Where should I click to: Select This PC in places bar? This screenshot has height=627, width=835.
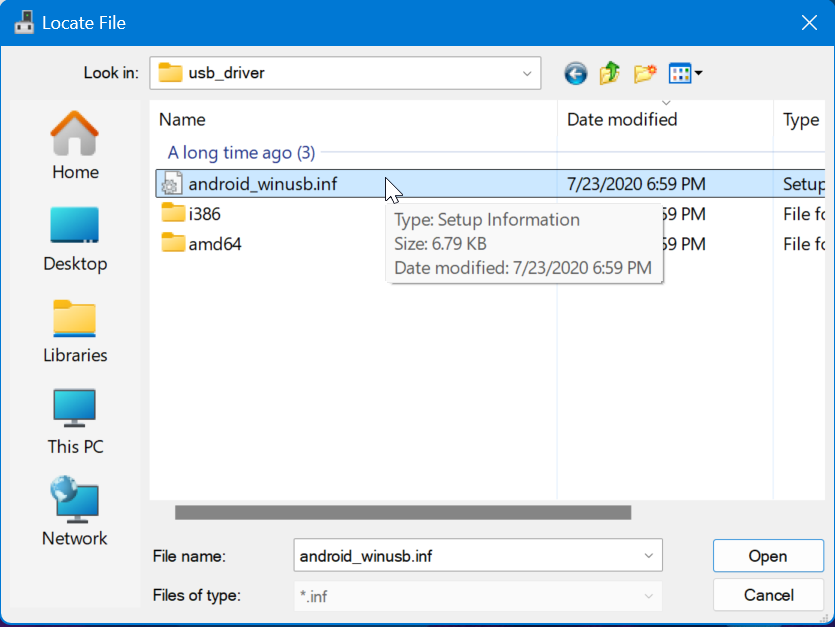coord(75,422)
